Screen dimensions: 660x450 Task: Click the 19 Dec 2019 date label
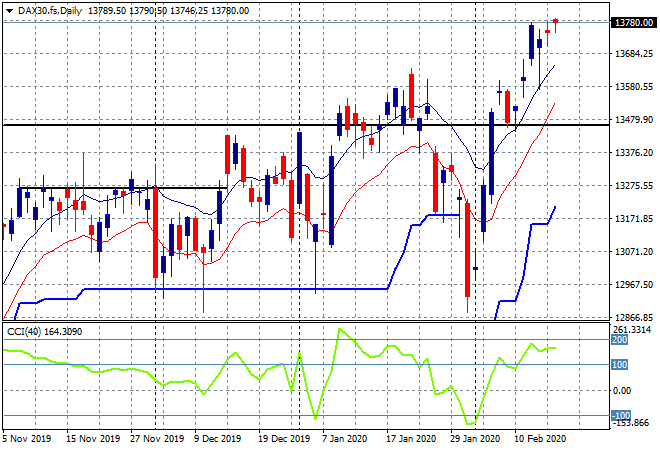pos(285,439)
